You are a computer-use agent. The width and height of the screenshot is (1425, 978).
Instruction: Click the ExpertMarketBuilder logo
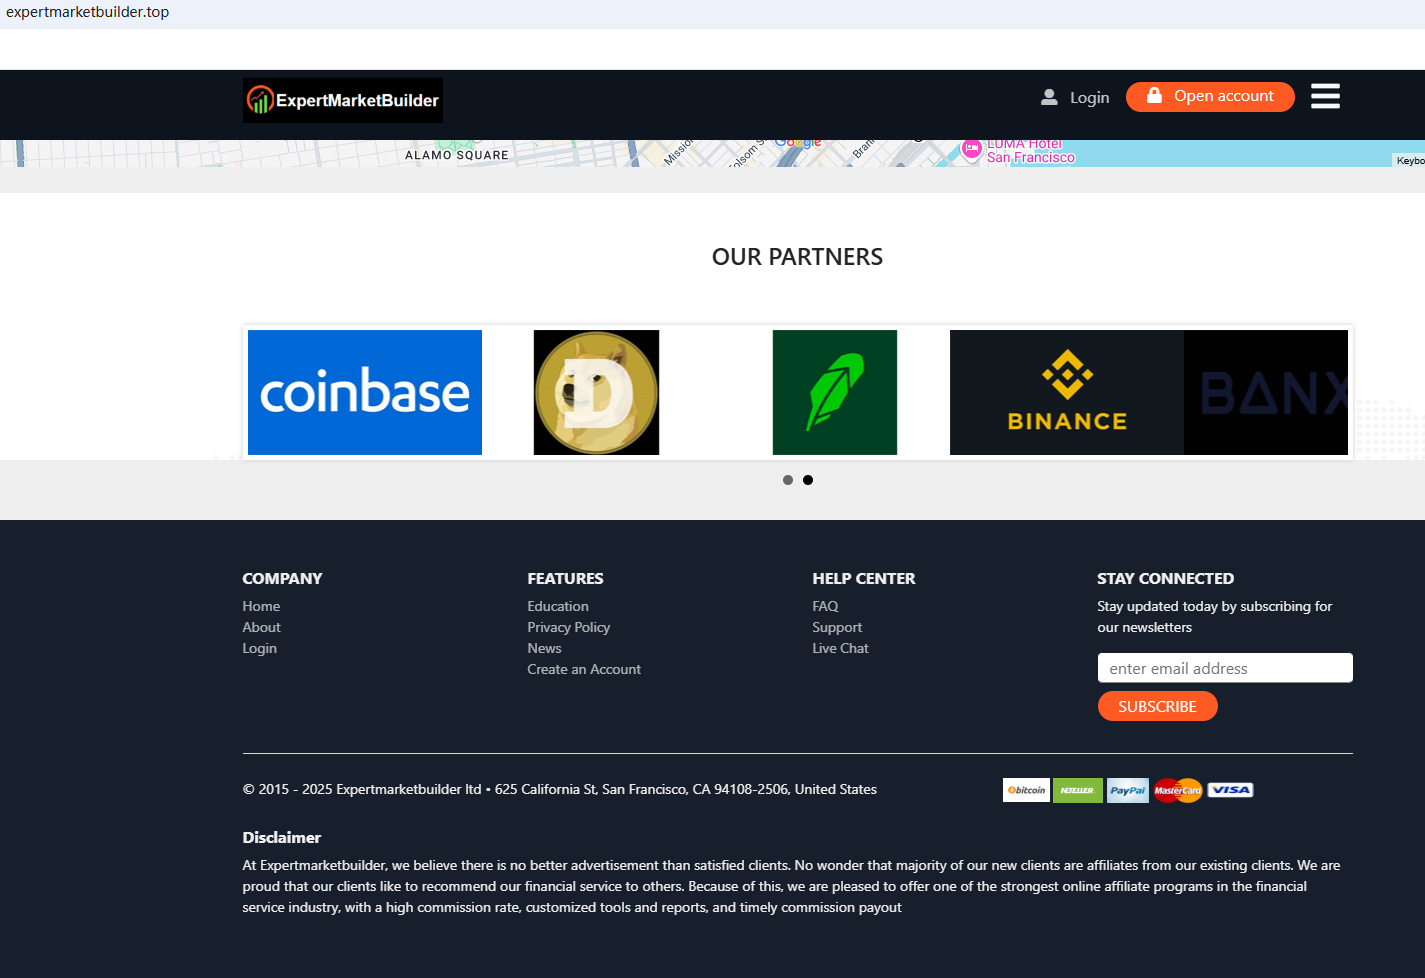coord(342,100)
